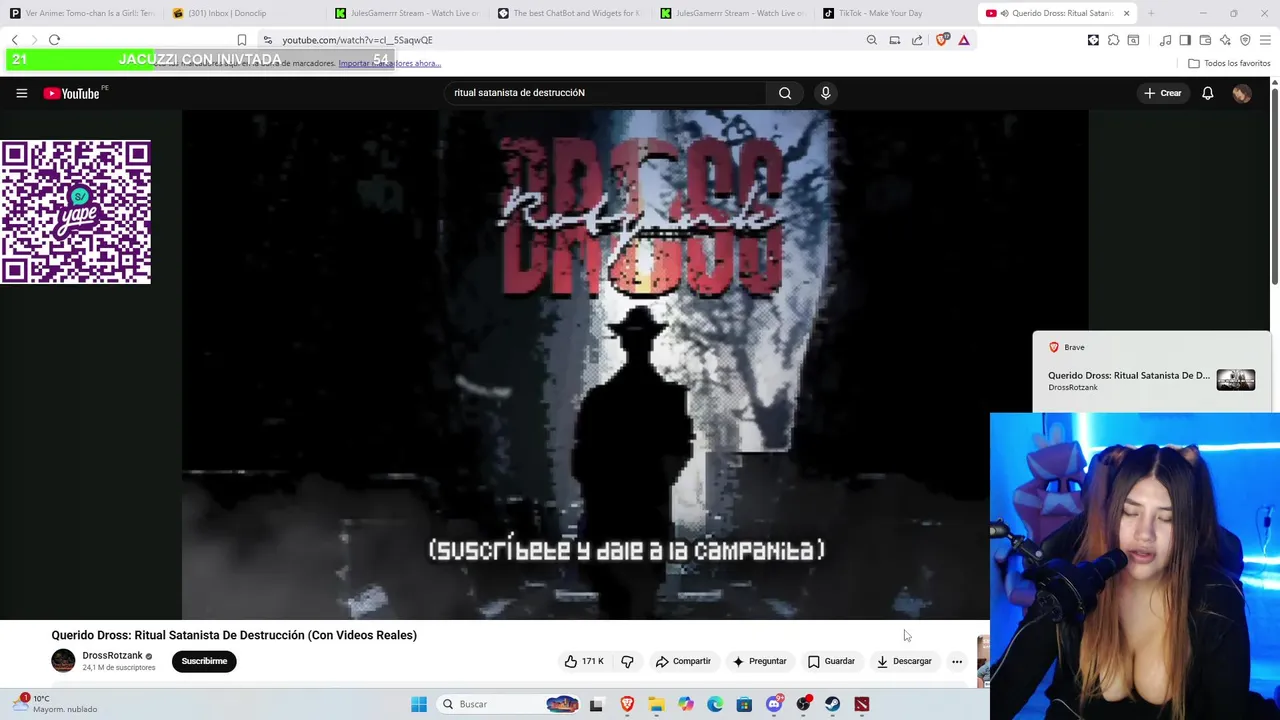The image size is (1280, 720).
Task: Open the black-square extension icon in toolbar
Action: click(x=1093, y=40)
